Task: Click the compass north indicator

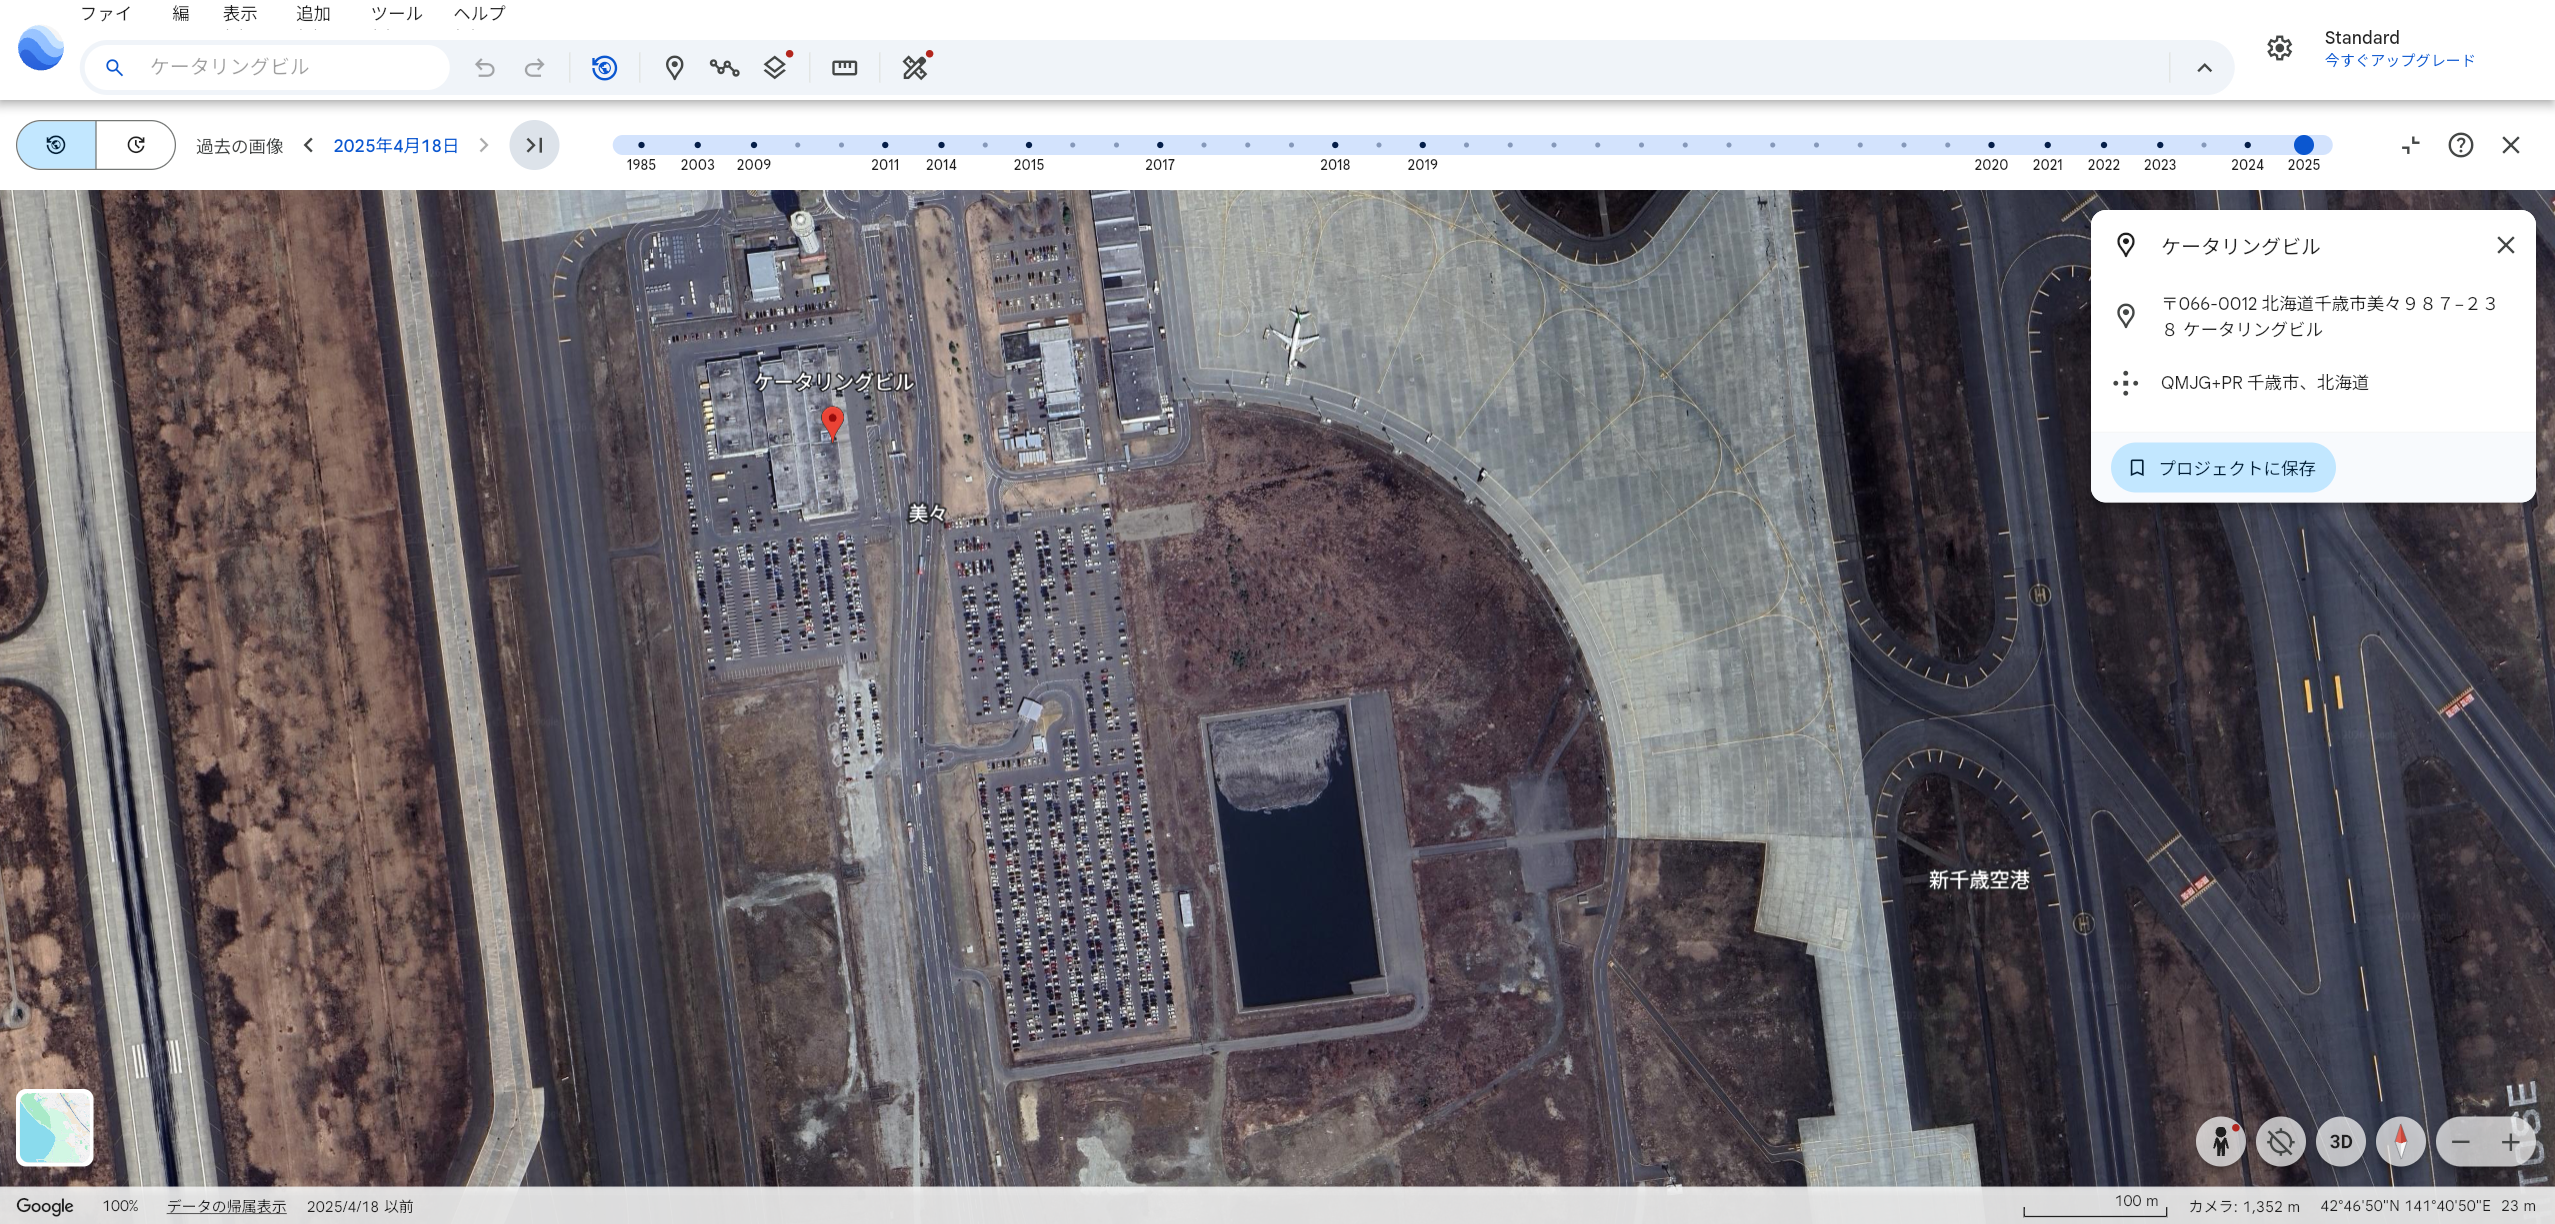Action: pyautogui.click(x=2400, y=1142)
